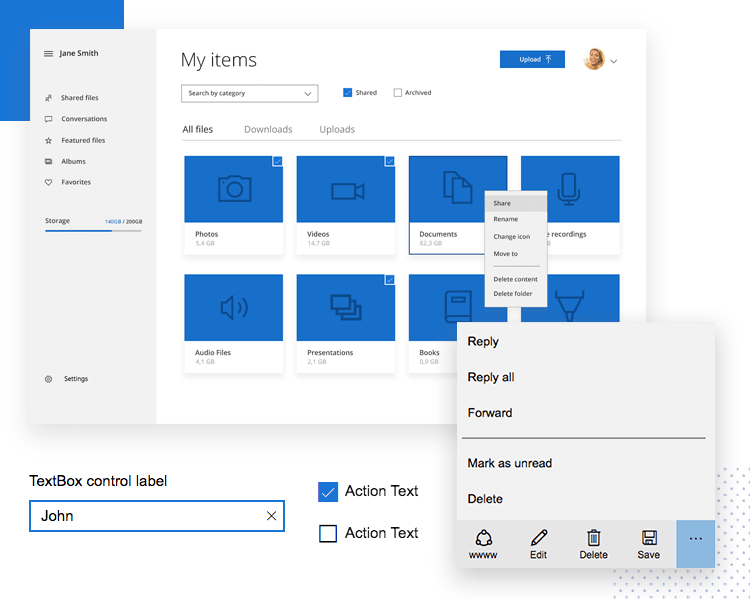This screenshot has height=600, width=750.
Task: Click the Edit pencil icon
Action: (539, 538)
